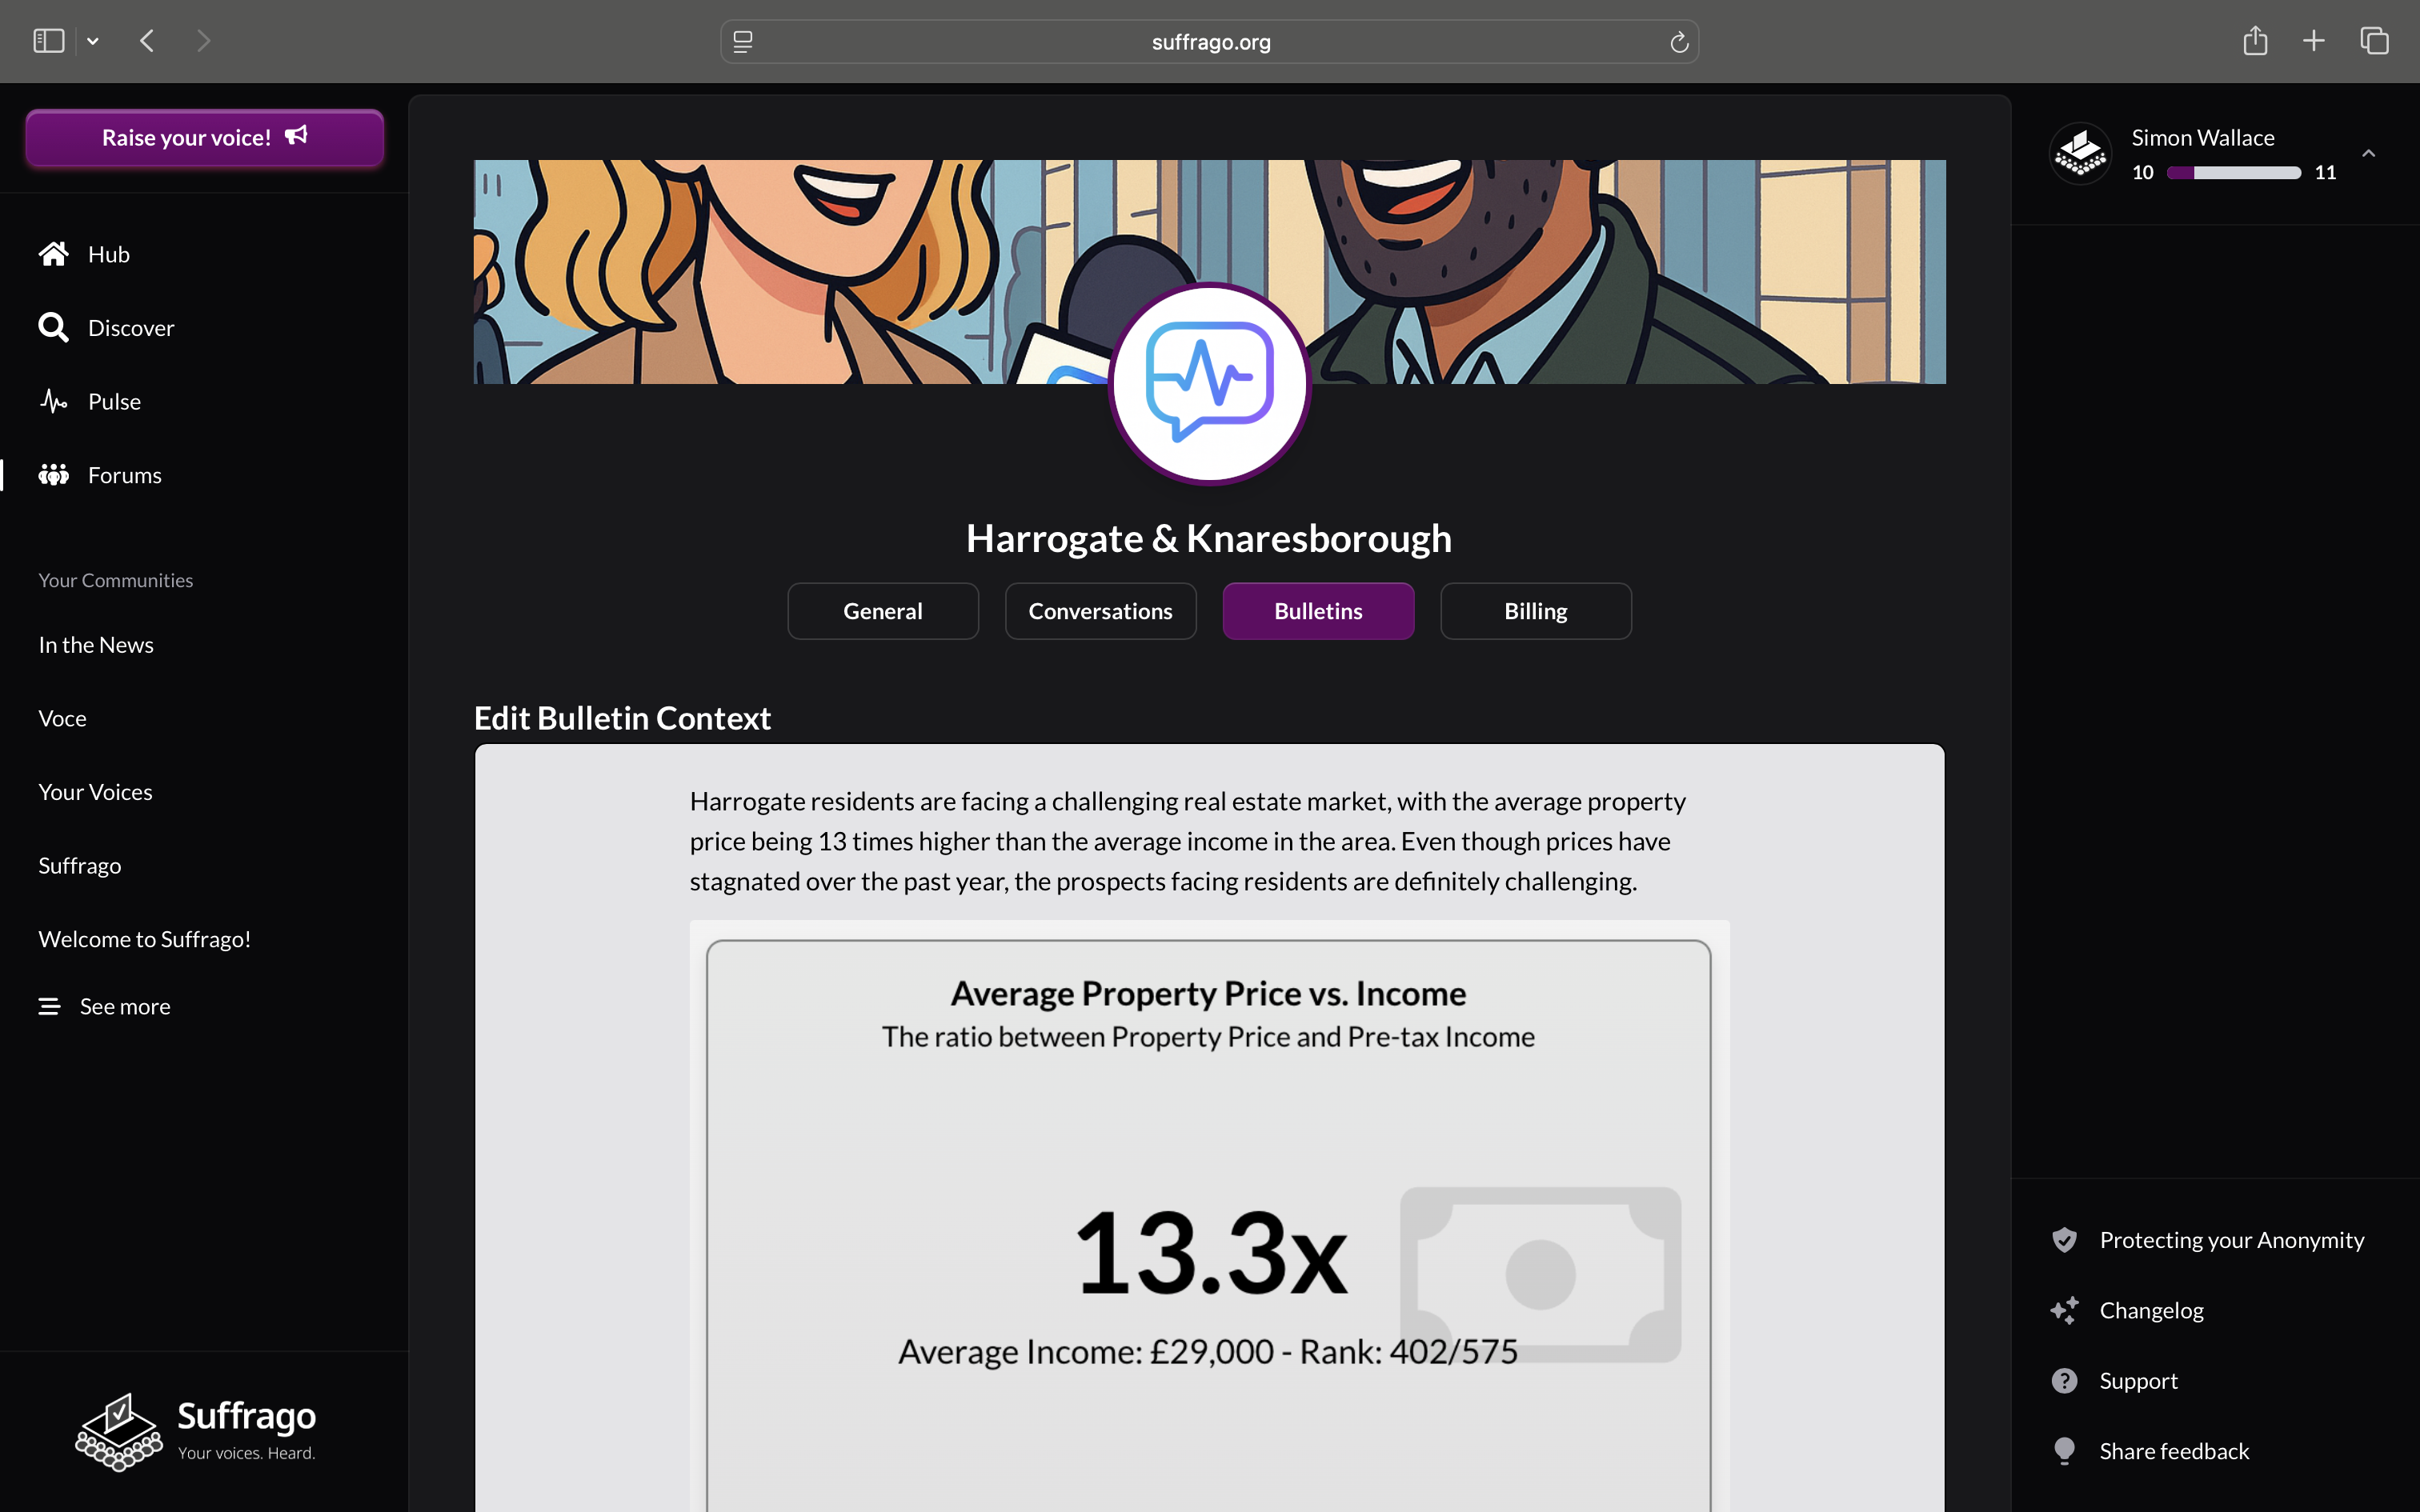Expand See more communities list

105,1006
